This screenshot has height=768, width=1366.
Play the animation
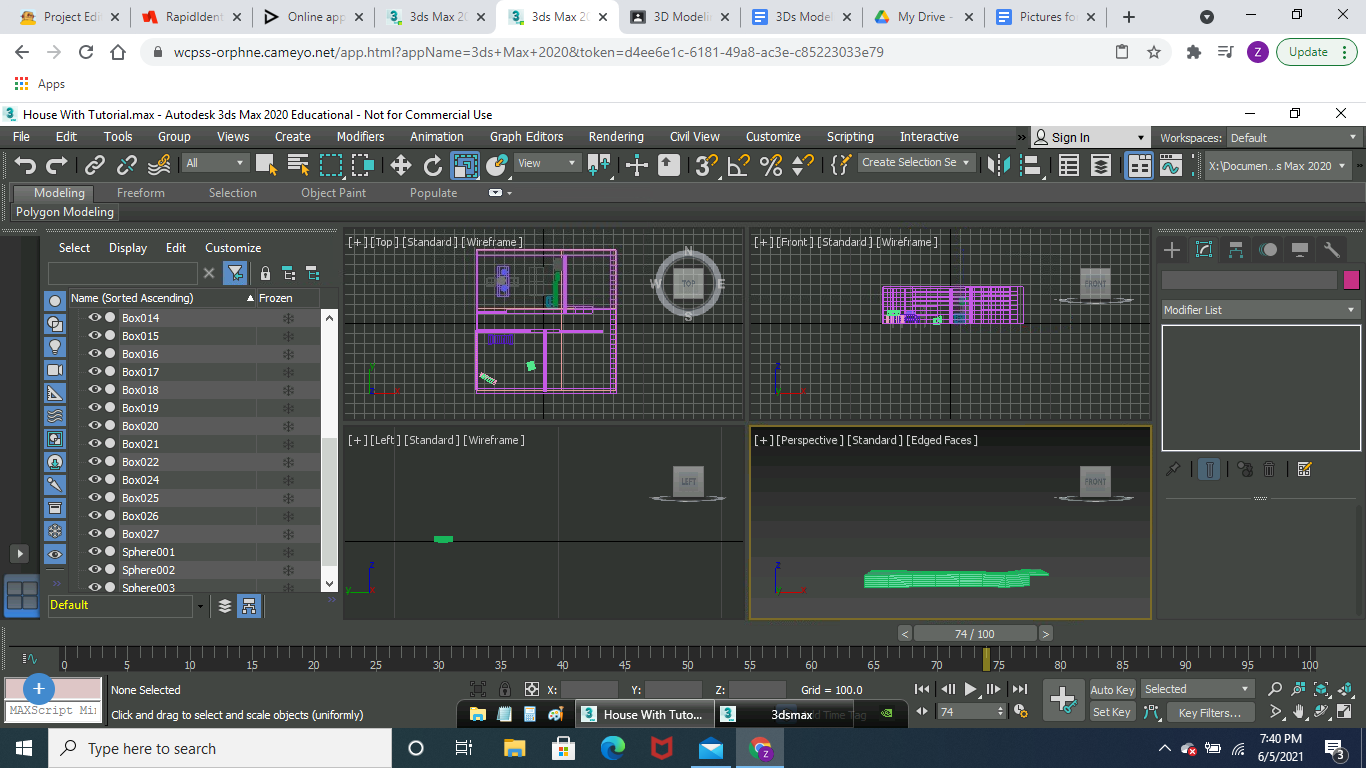(x=970, y=689)
